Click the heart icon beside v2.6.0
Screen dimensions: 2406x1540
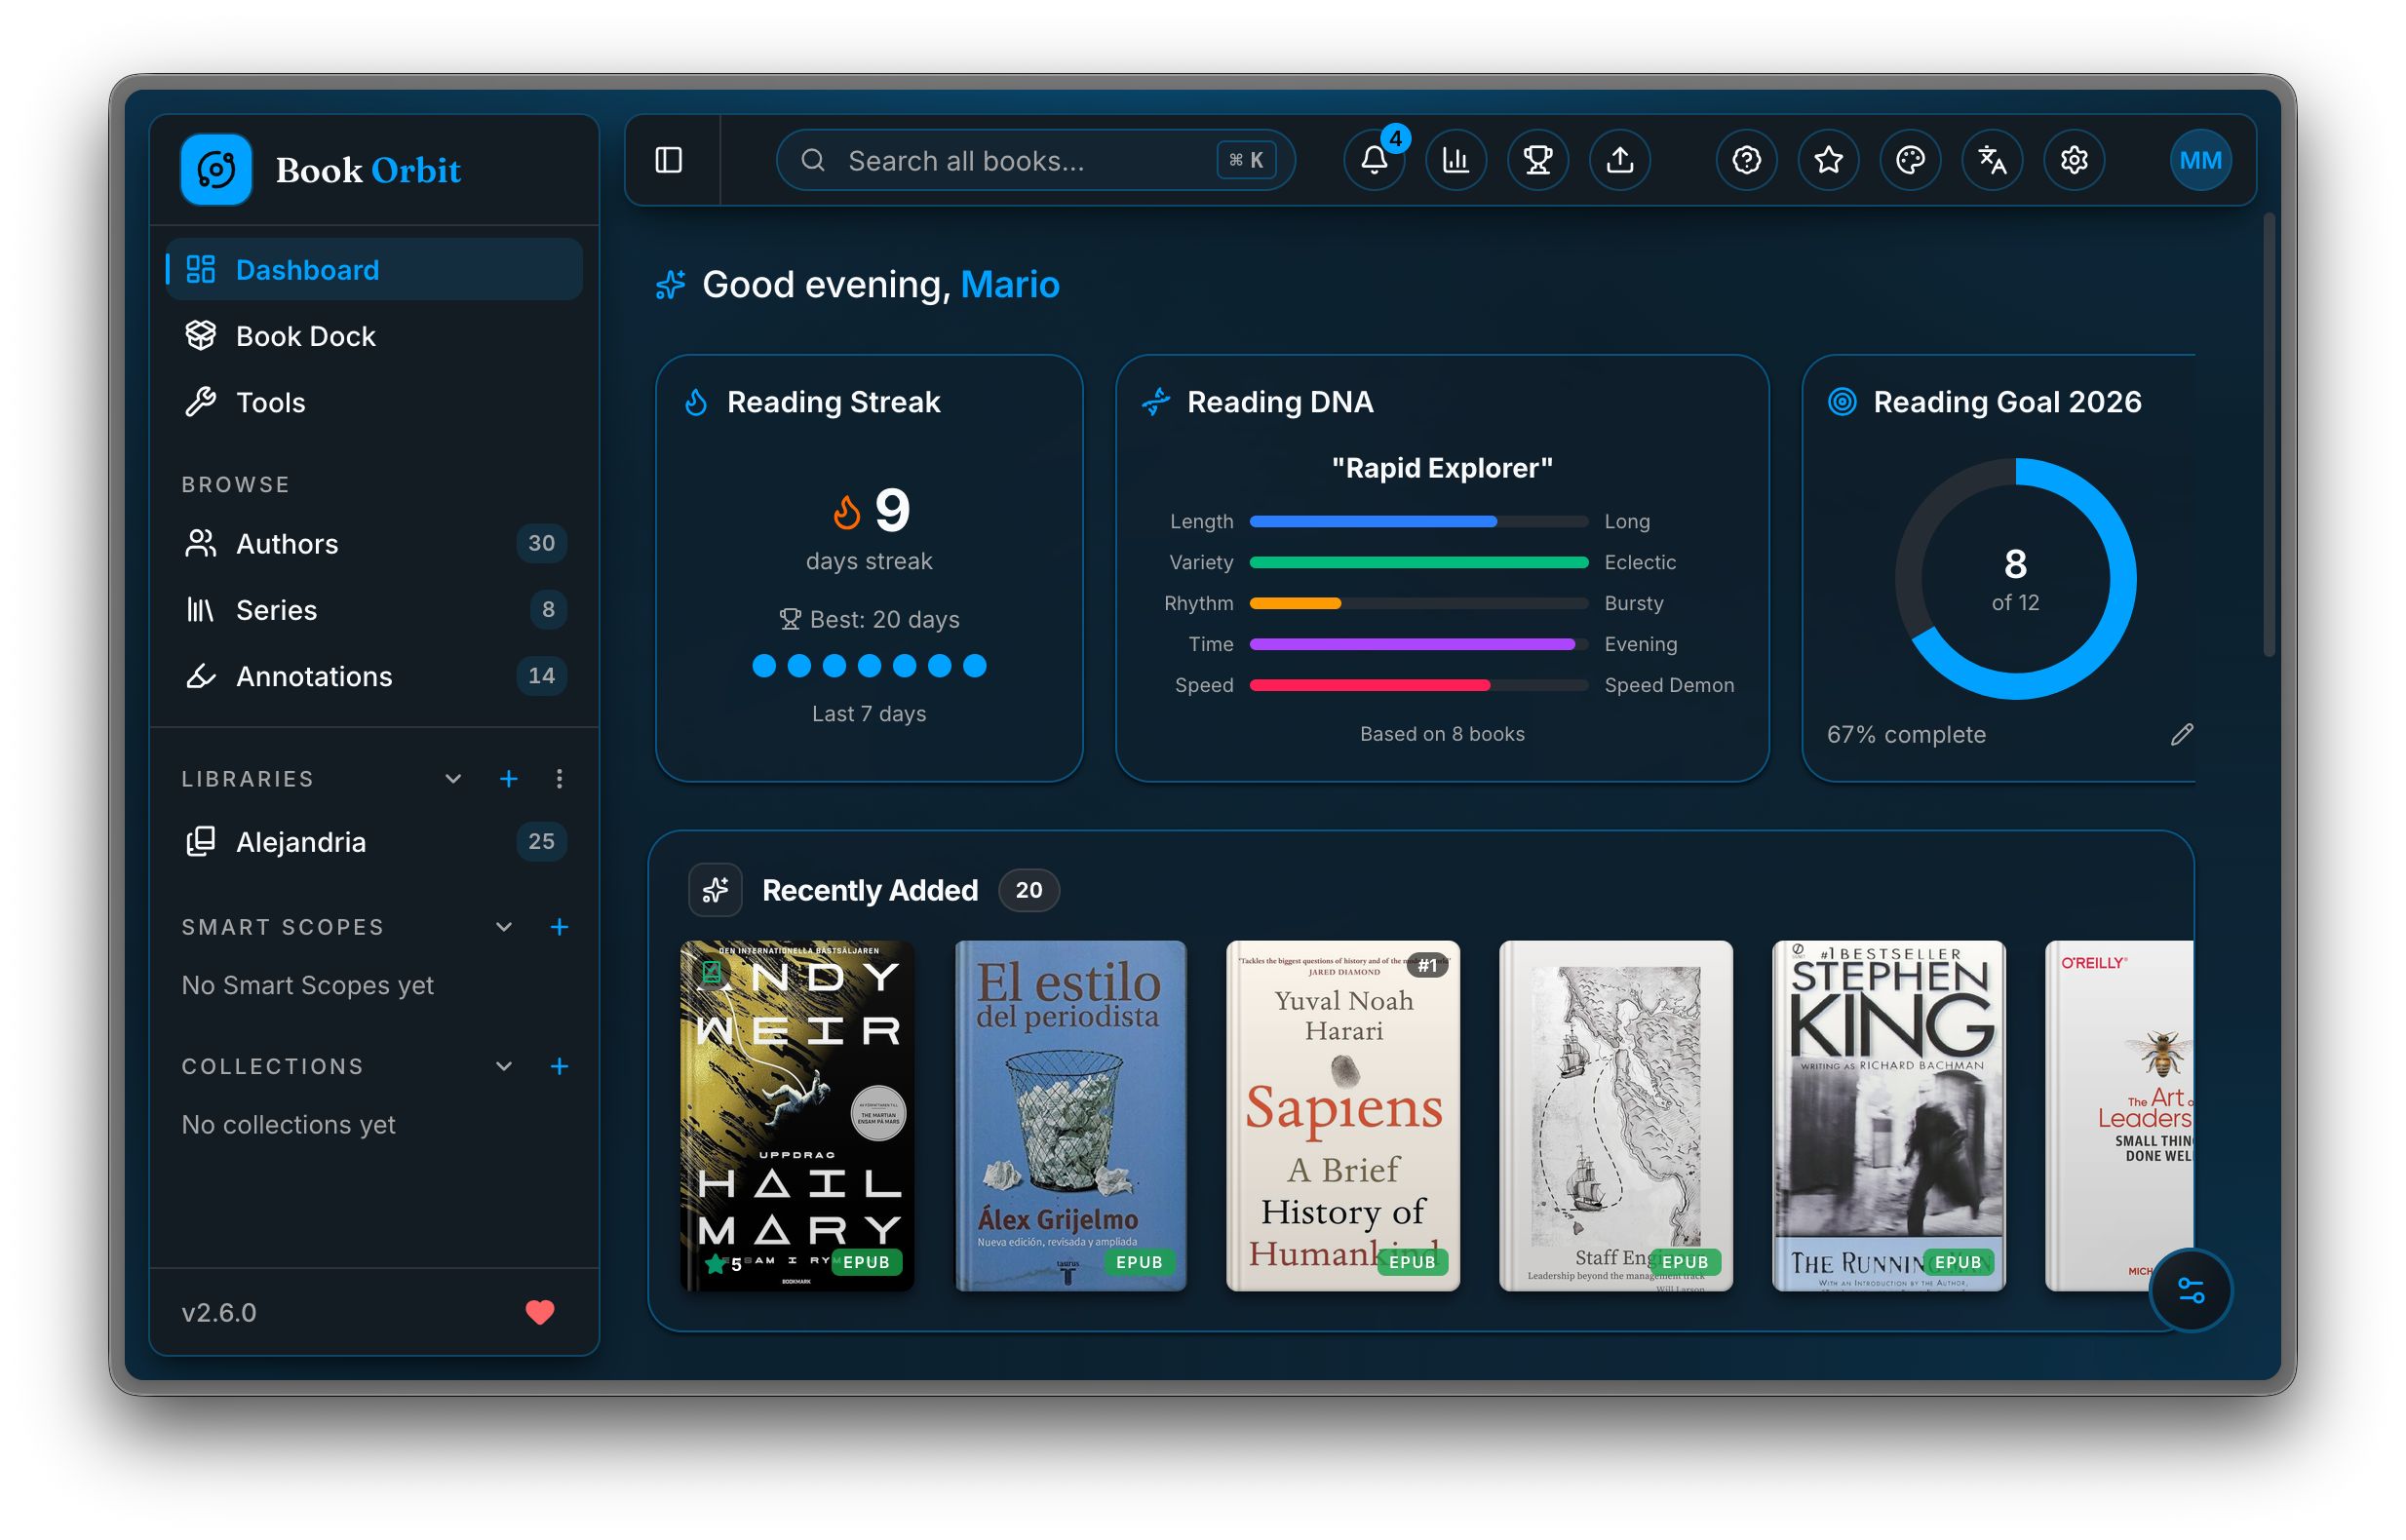coord(540,1312)
